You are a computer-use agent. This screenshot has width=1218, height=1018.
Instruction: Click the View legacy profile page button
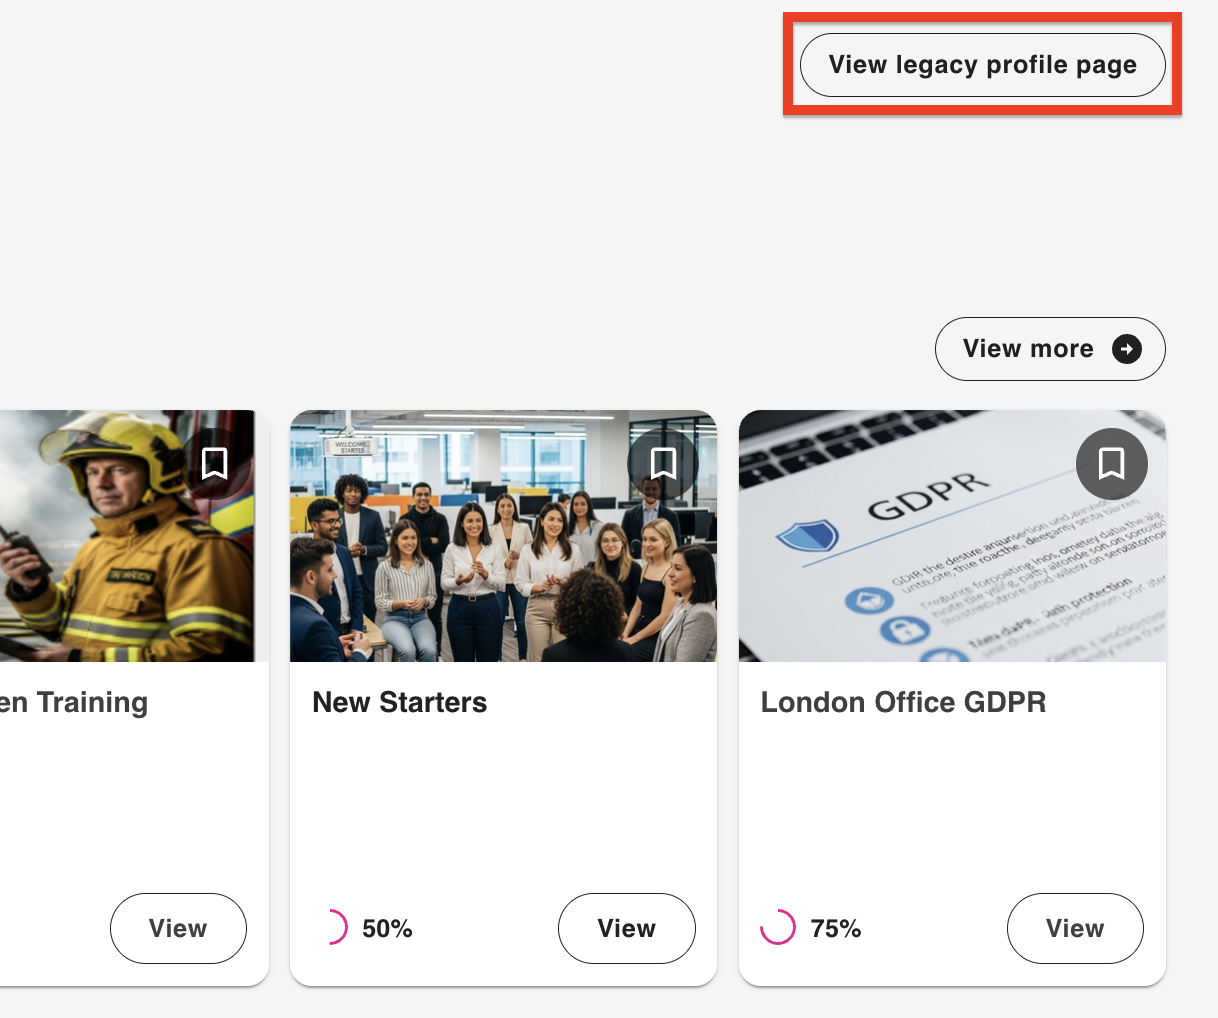coord(982,65)
